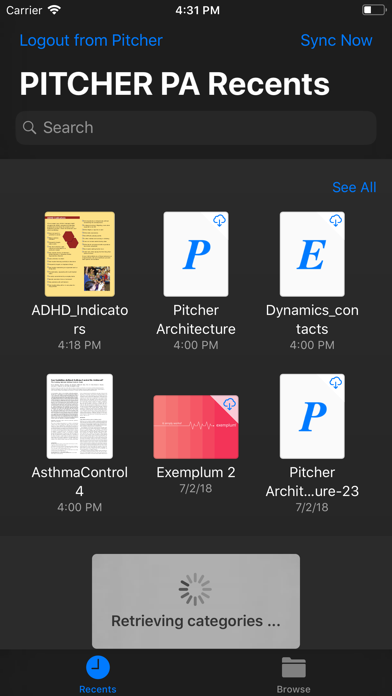The height and width of the screenshot is (696, 392).
Task: Tap the PITCHER PA Recents heading
Action: 174,84
